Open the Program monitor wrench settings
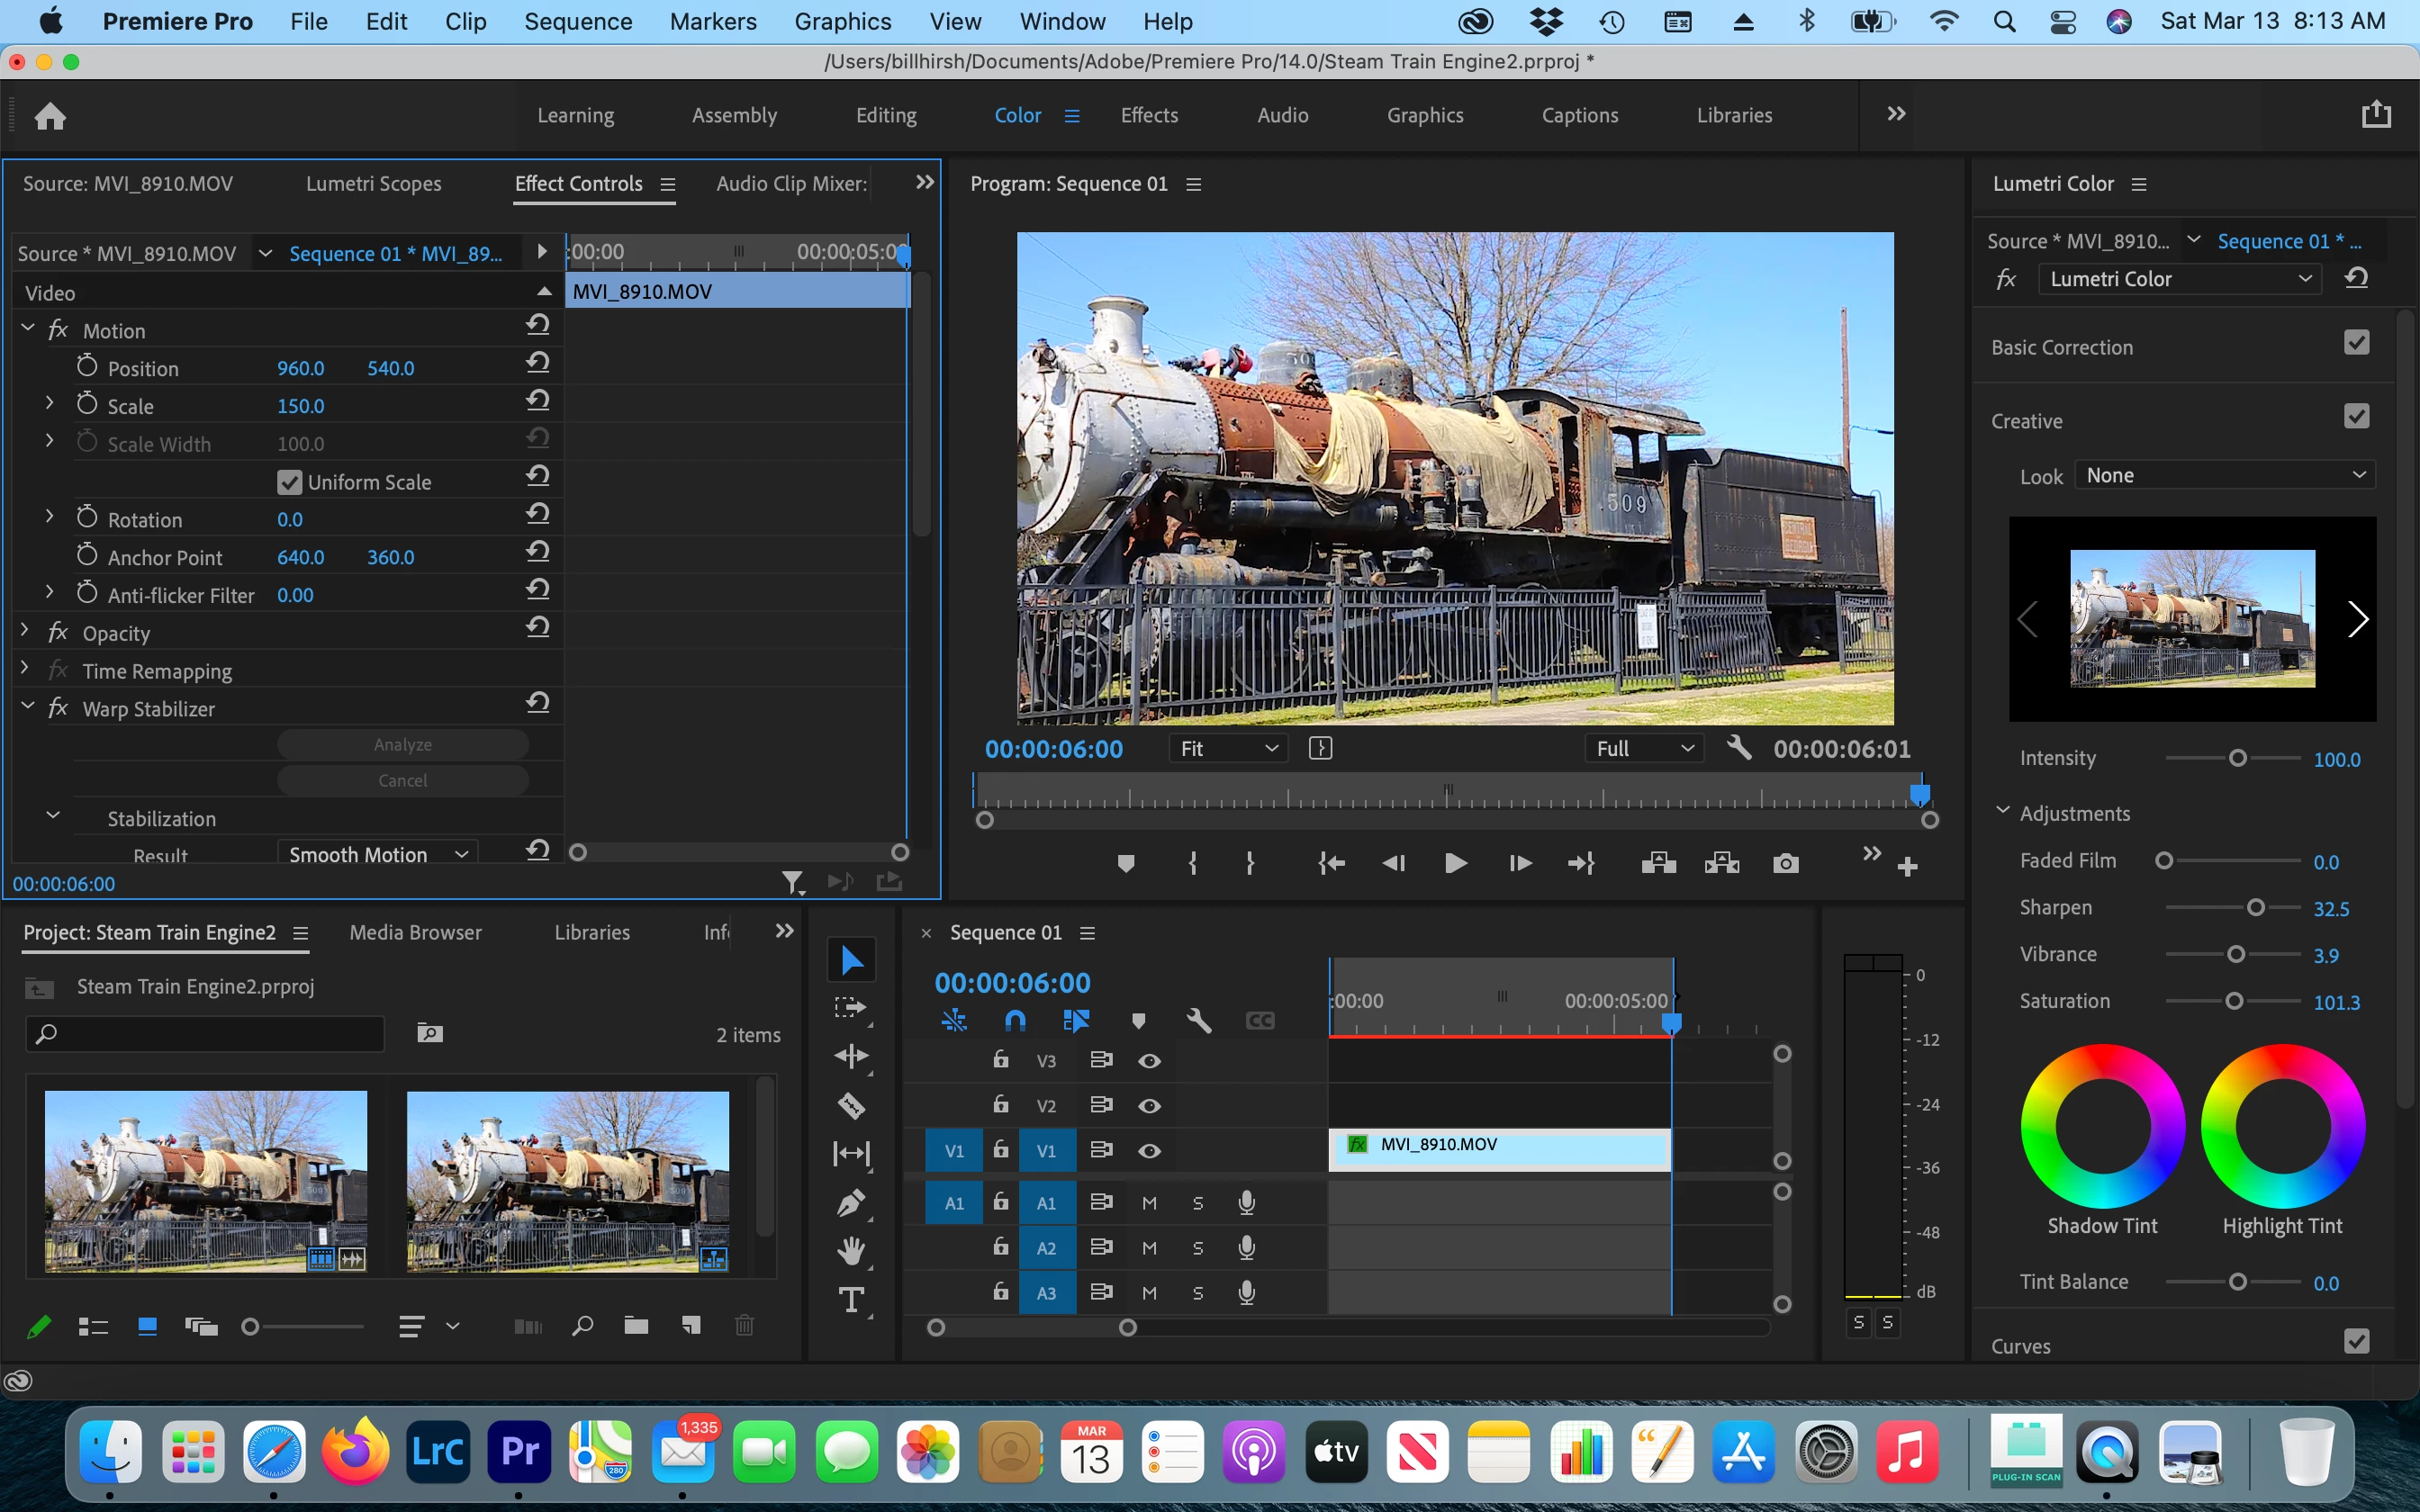Viewport: 2420px width, 1512px height. click(1739, 748)
